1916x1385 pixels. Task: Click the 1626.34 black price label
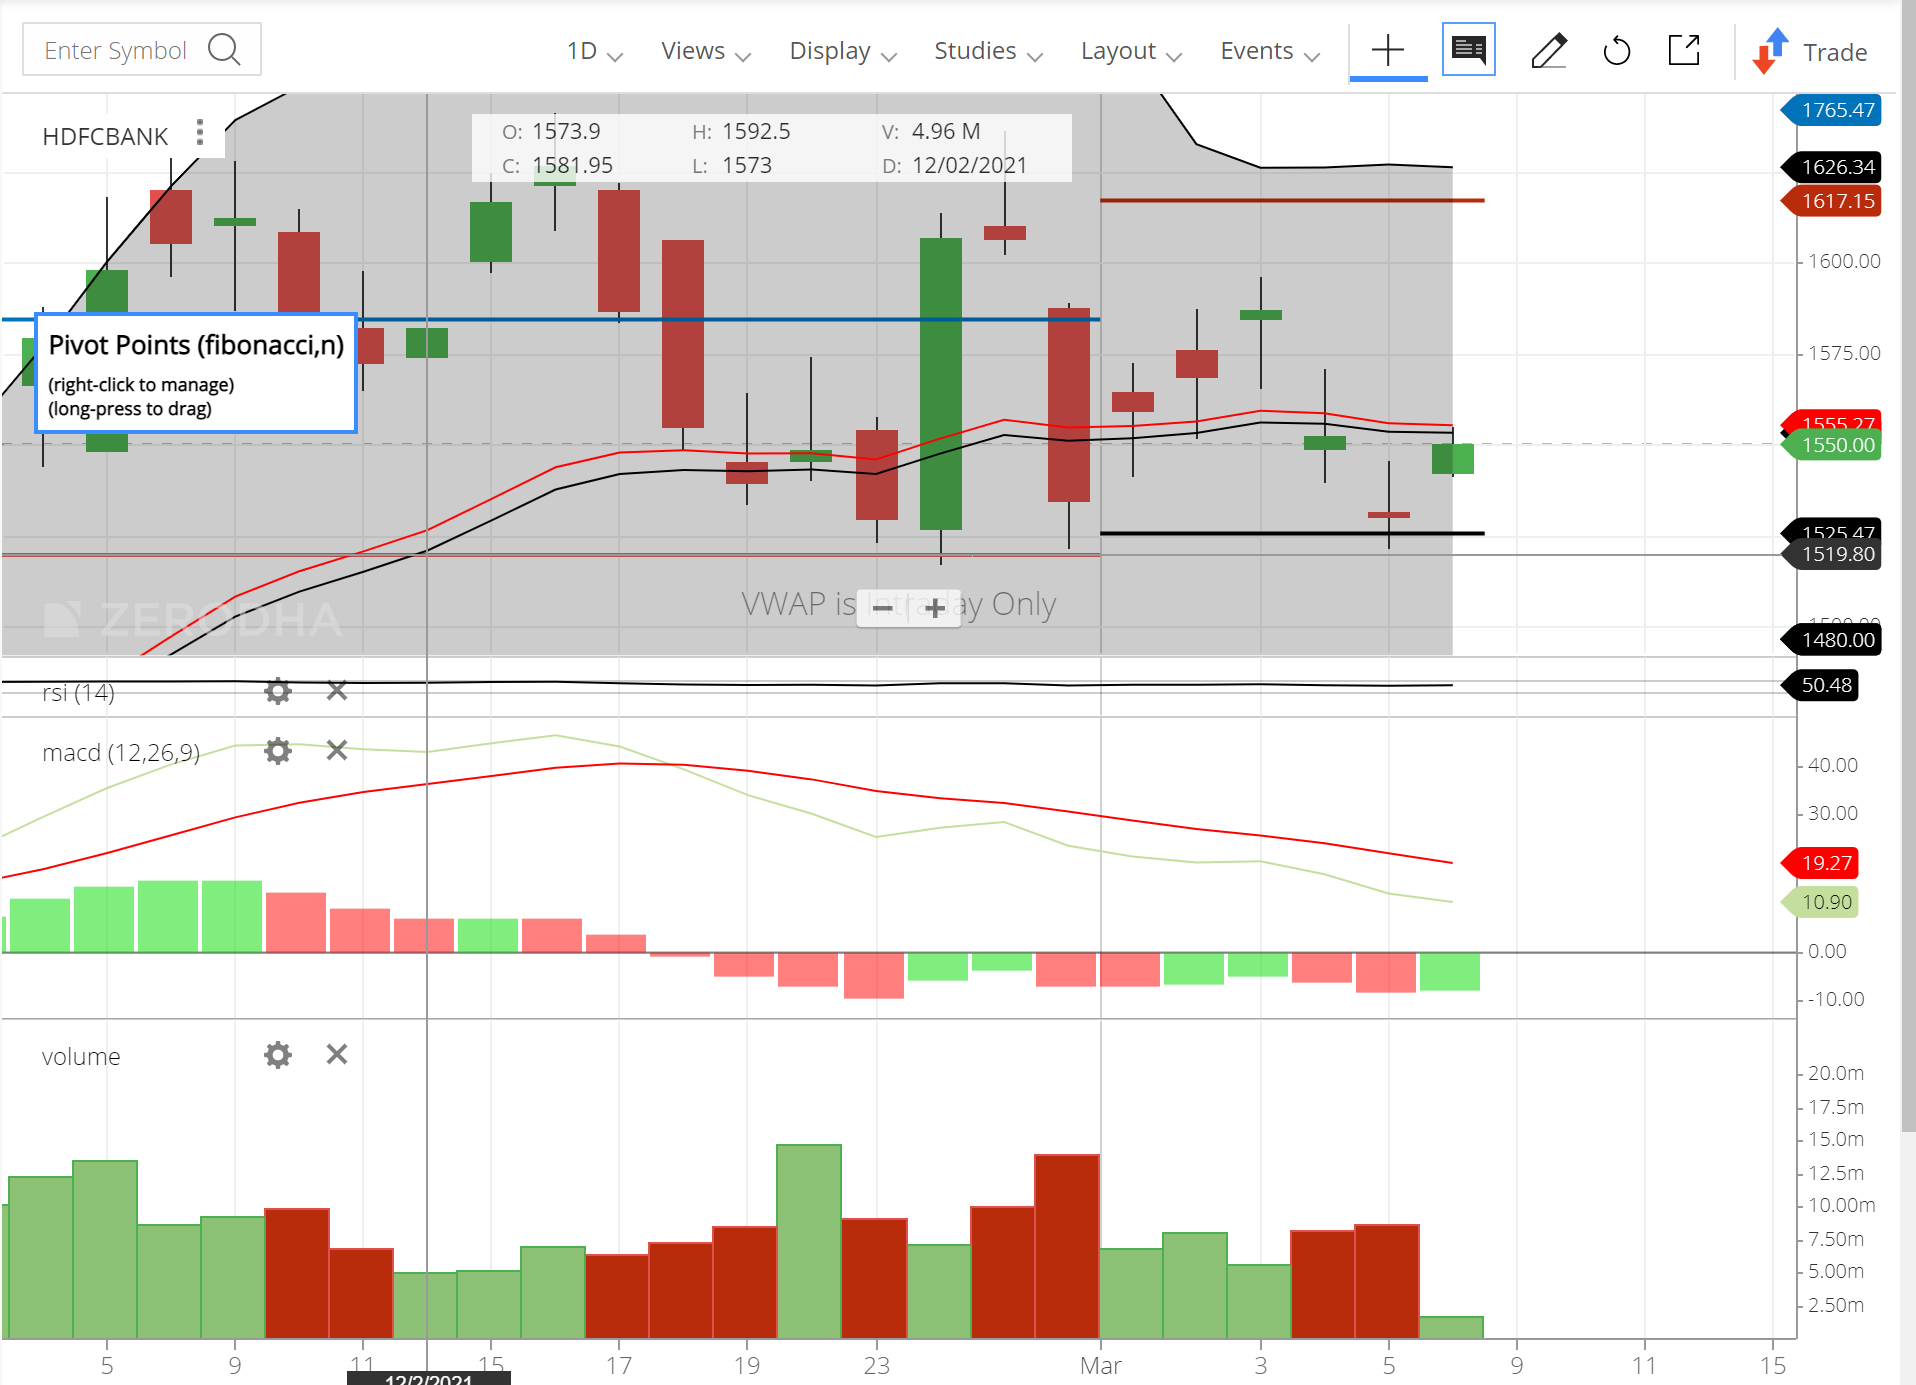[1832, 167]
